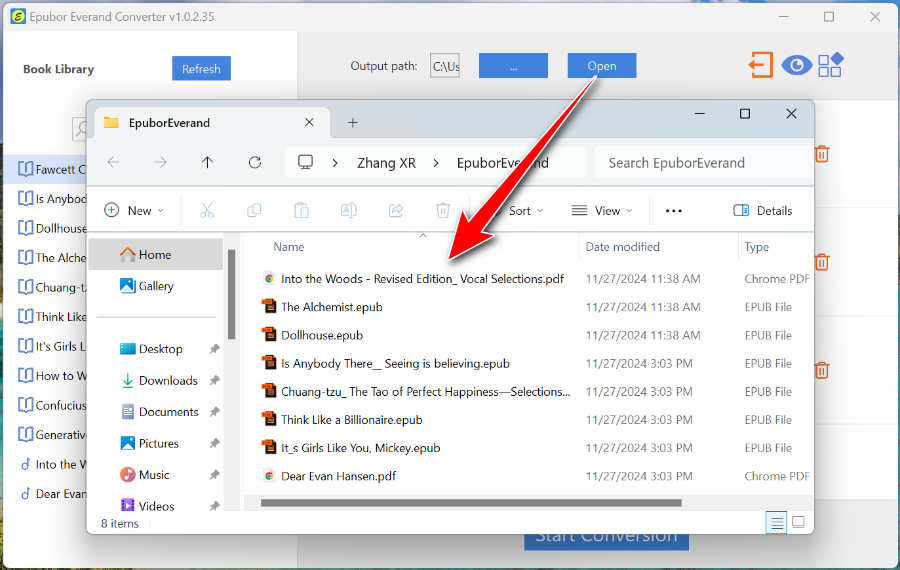Select the Is Anybody book in the library
900x570 pixels.
click(46, 199)
